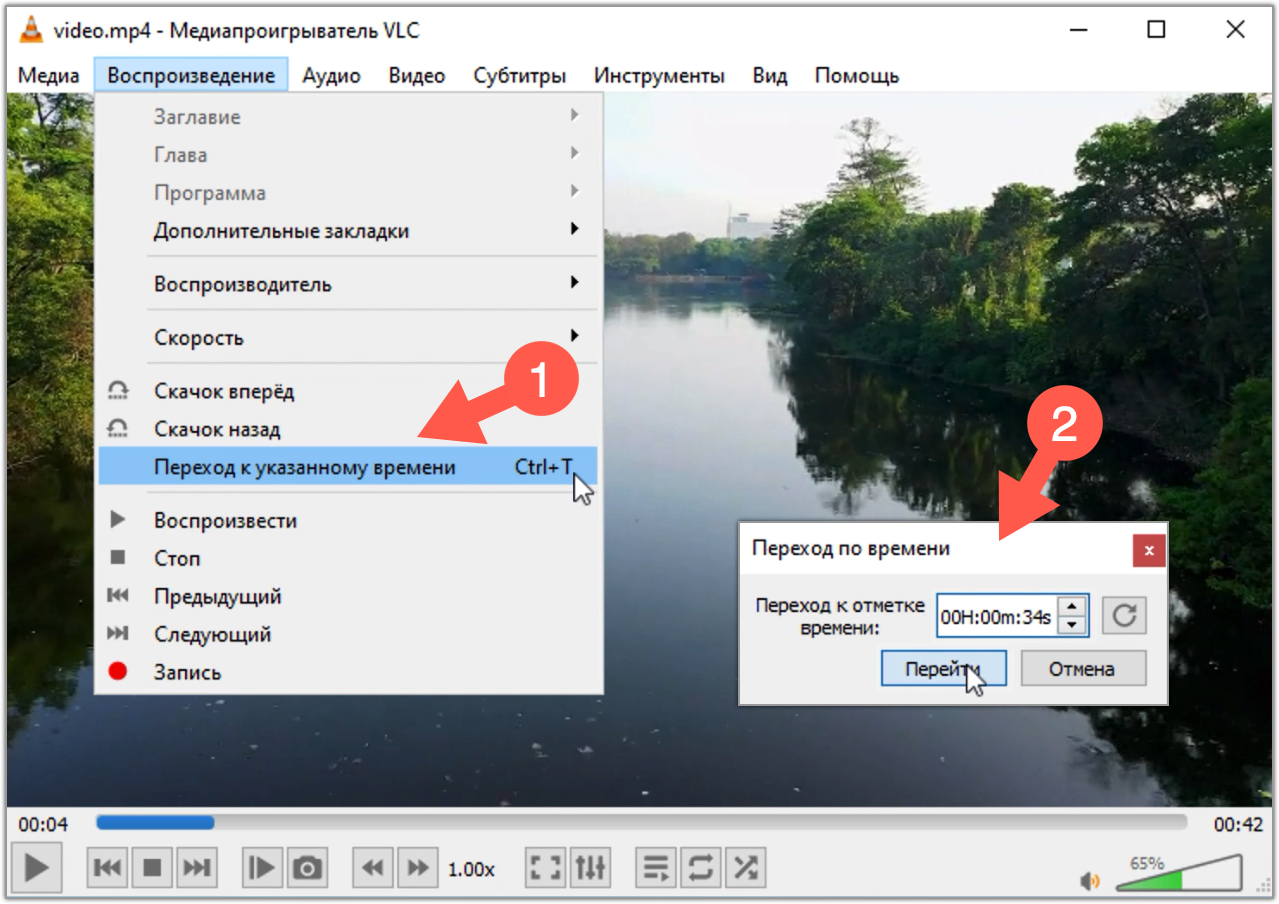Click the slower playback rewind icon
Image resolution: width=1279 pixels, height=904 pixels.
(x=374, y=868)
